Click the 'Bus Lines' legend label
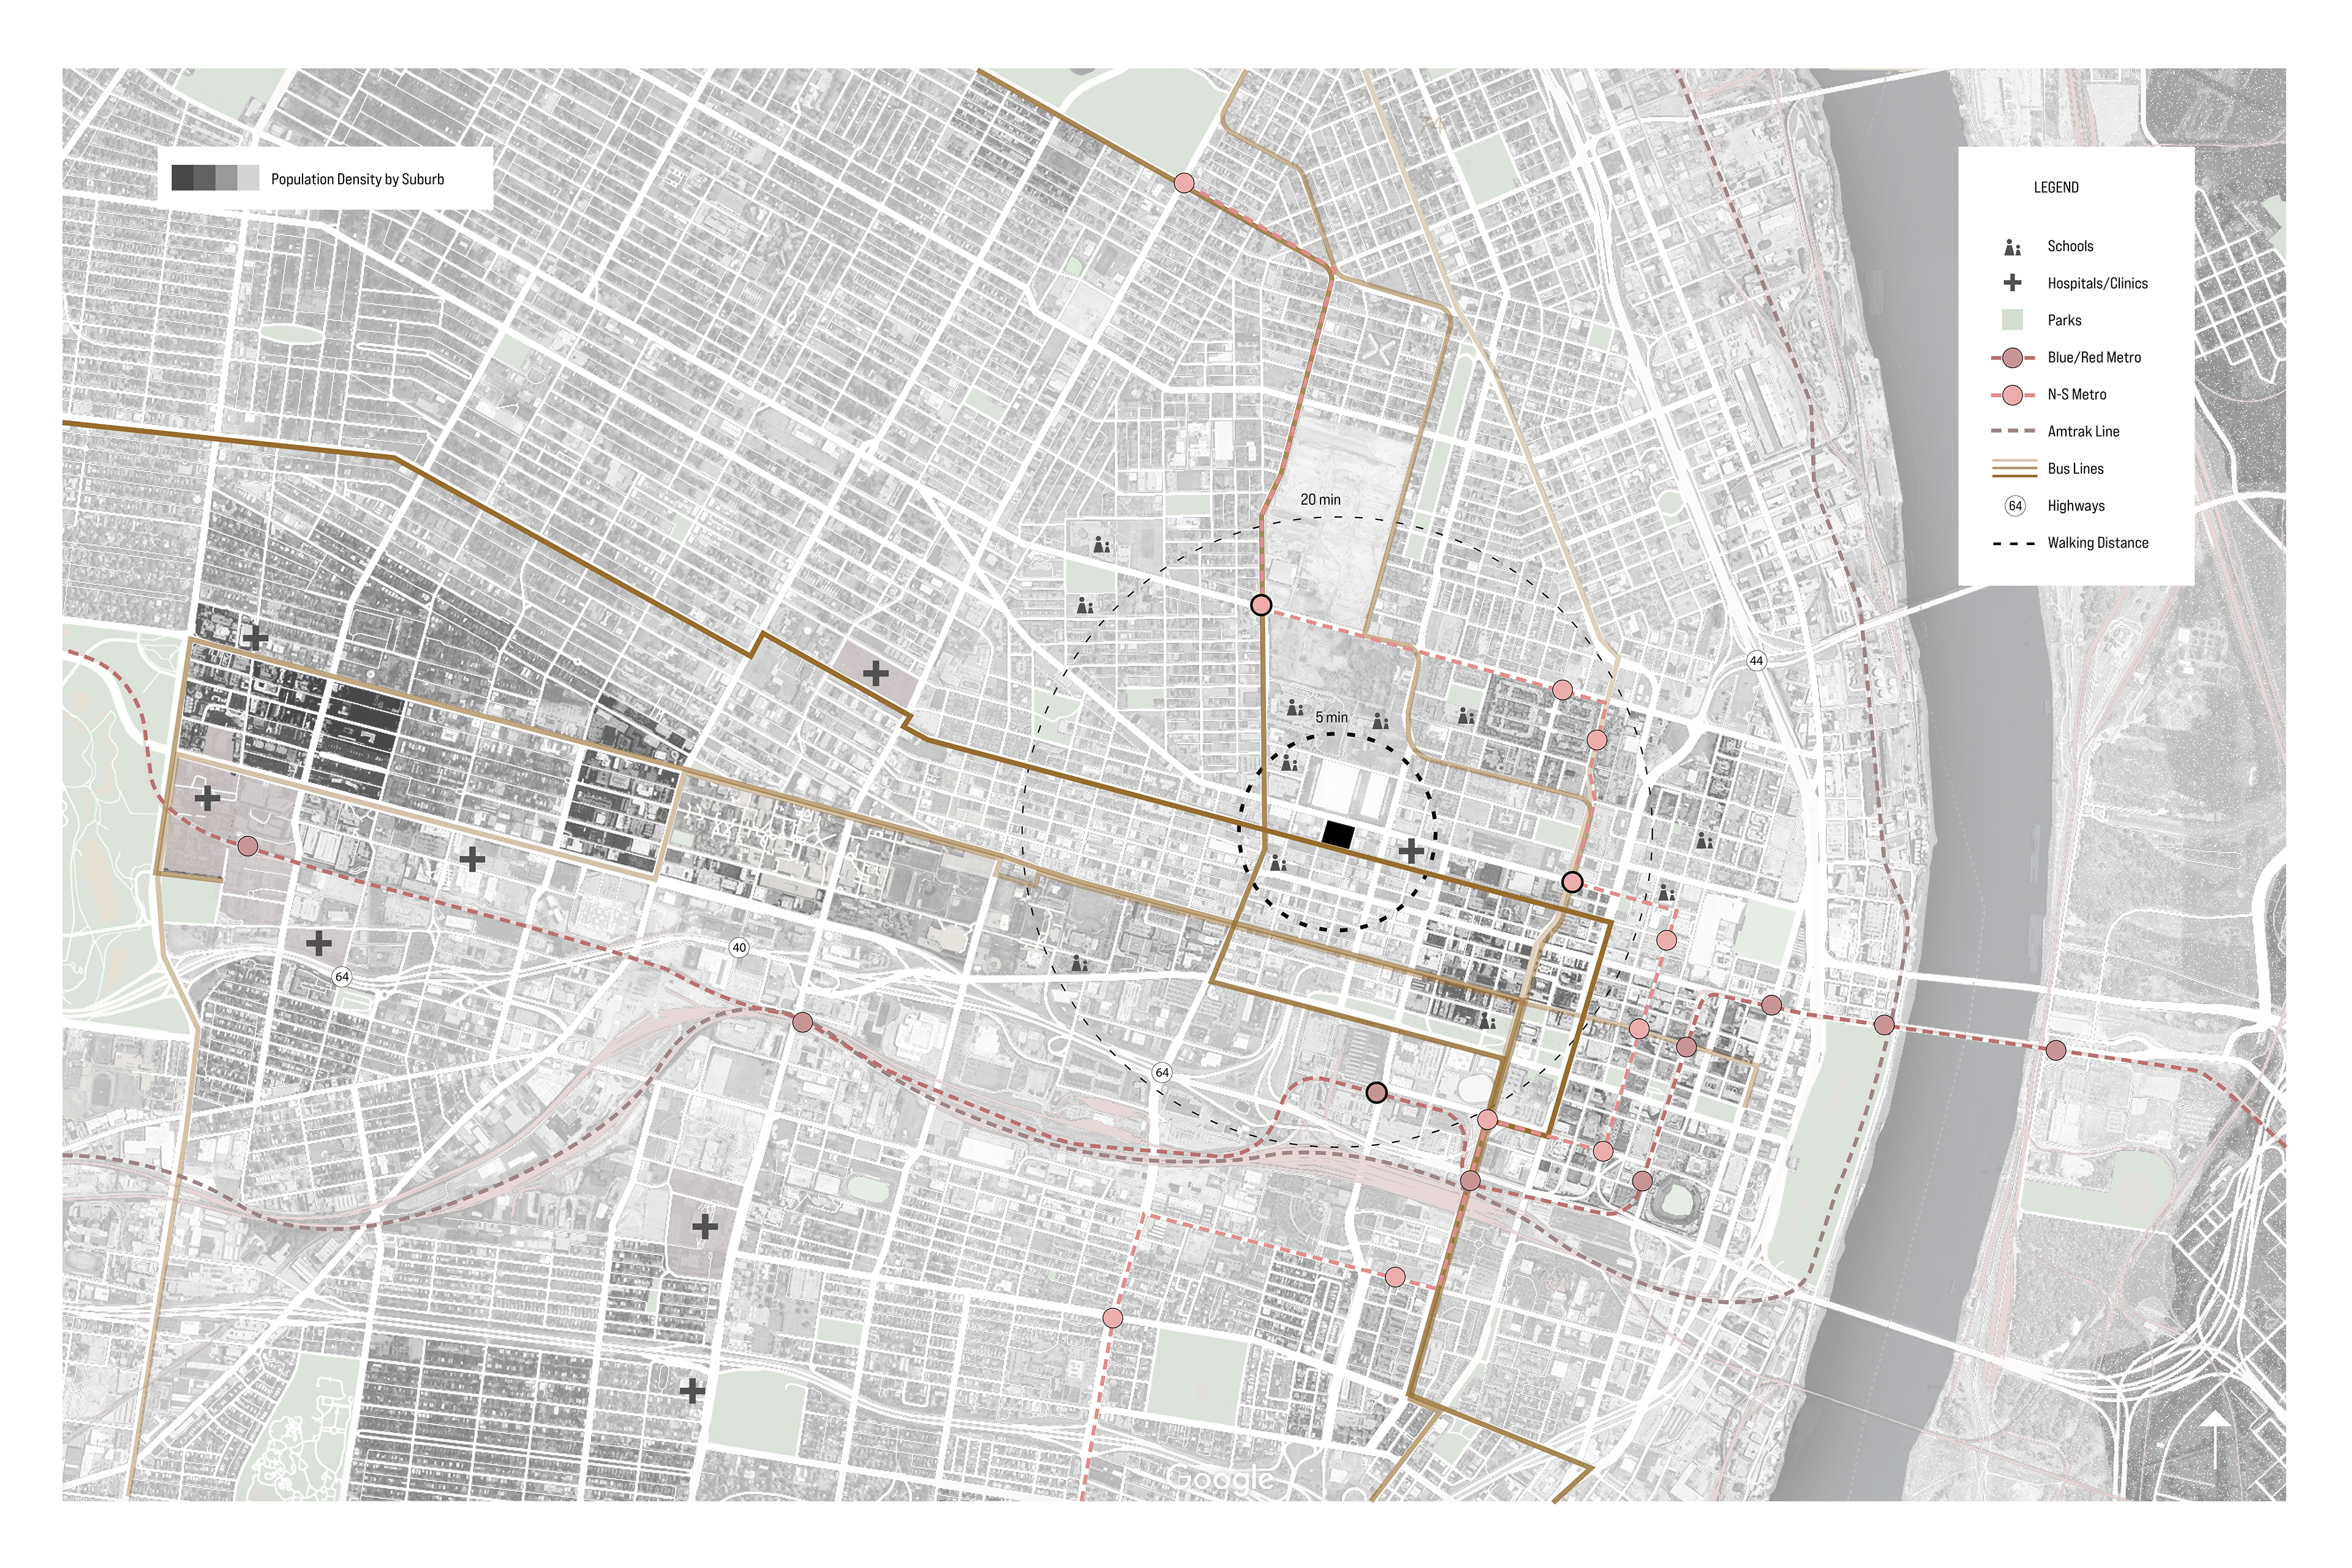Viewport: 2352px width, 1568px height. 2075,468
